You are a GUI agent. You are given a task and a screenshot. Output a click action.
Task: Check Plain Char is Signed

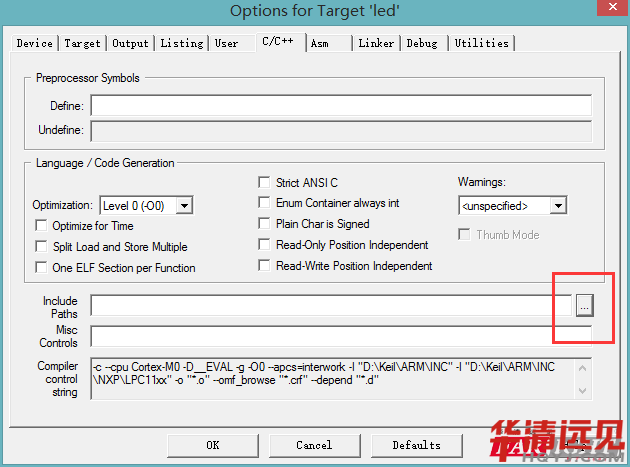265,225
